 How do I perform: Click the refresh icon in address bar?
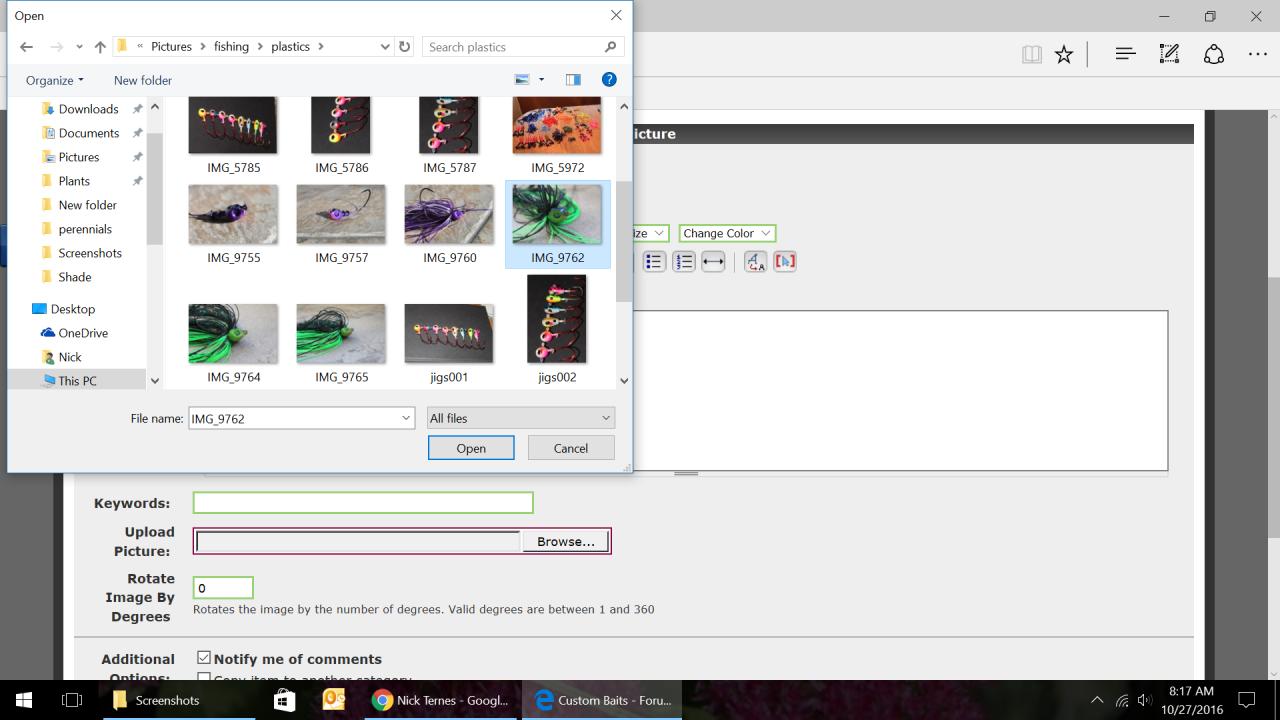coord(404,47)
